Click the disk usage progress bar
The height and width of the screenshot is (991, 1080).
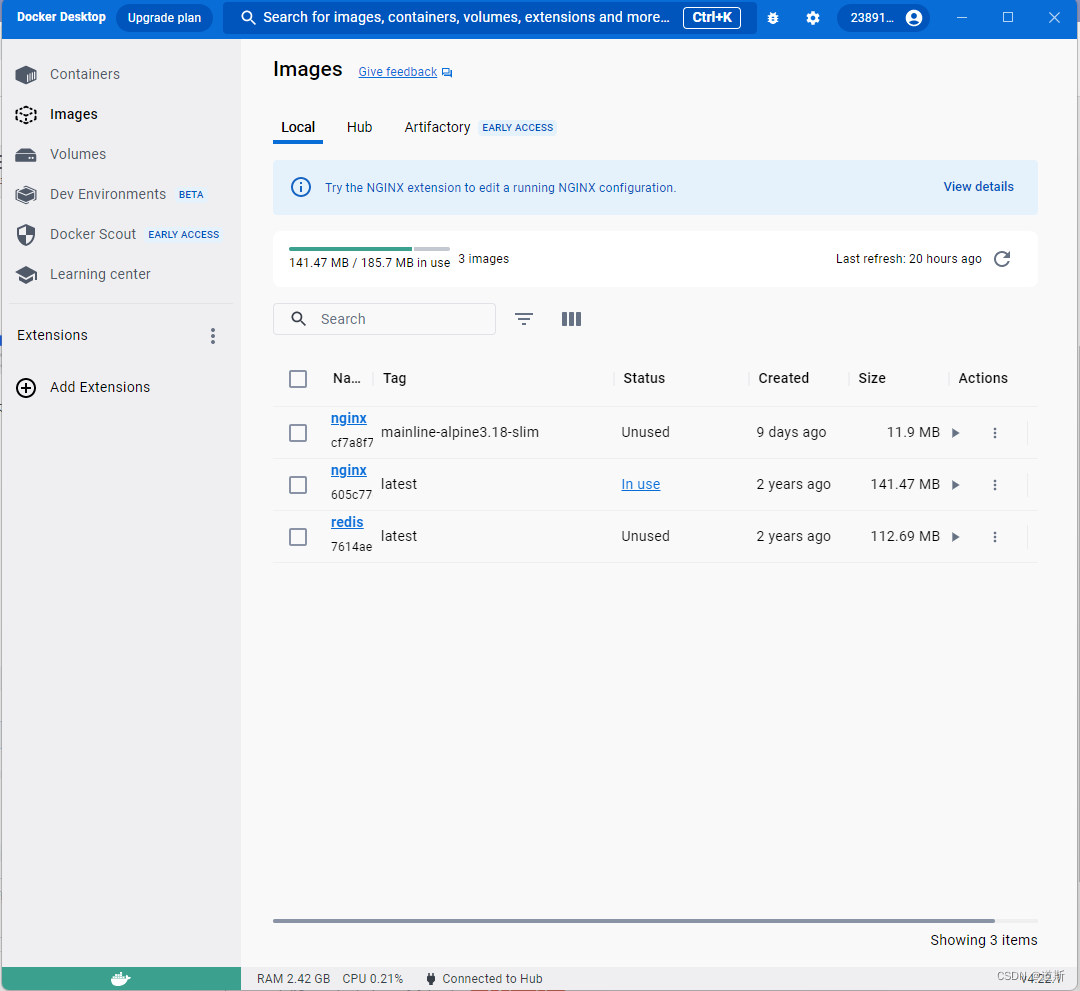tap(369, 249)
